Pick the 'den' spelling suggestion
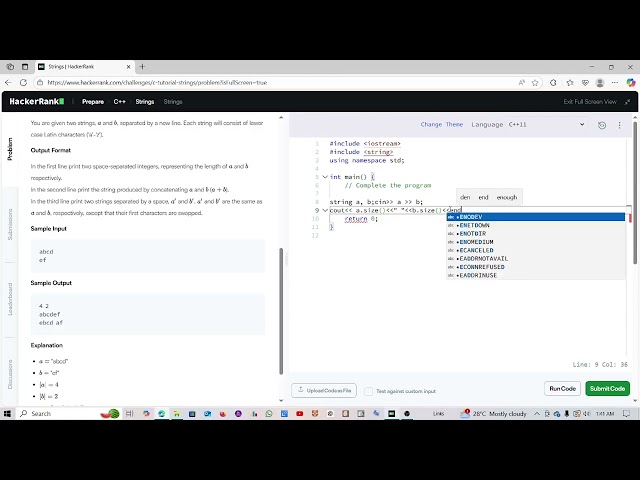The height and width of the screenshot is (480, 640). [465, 197]
